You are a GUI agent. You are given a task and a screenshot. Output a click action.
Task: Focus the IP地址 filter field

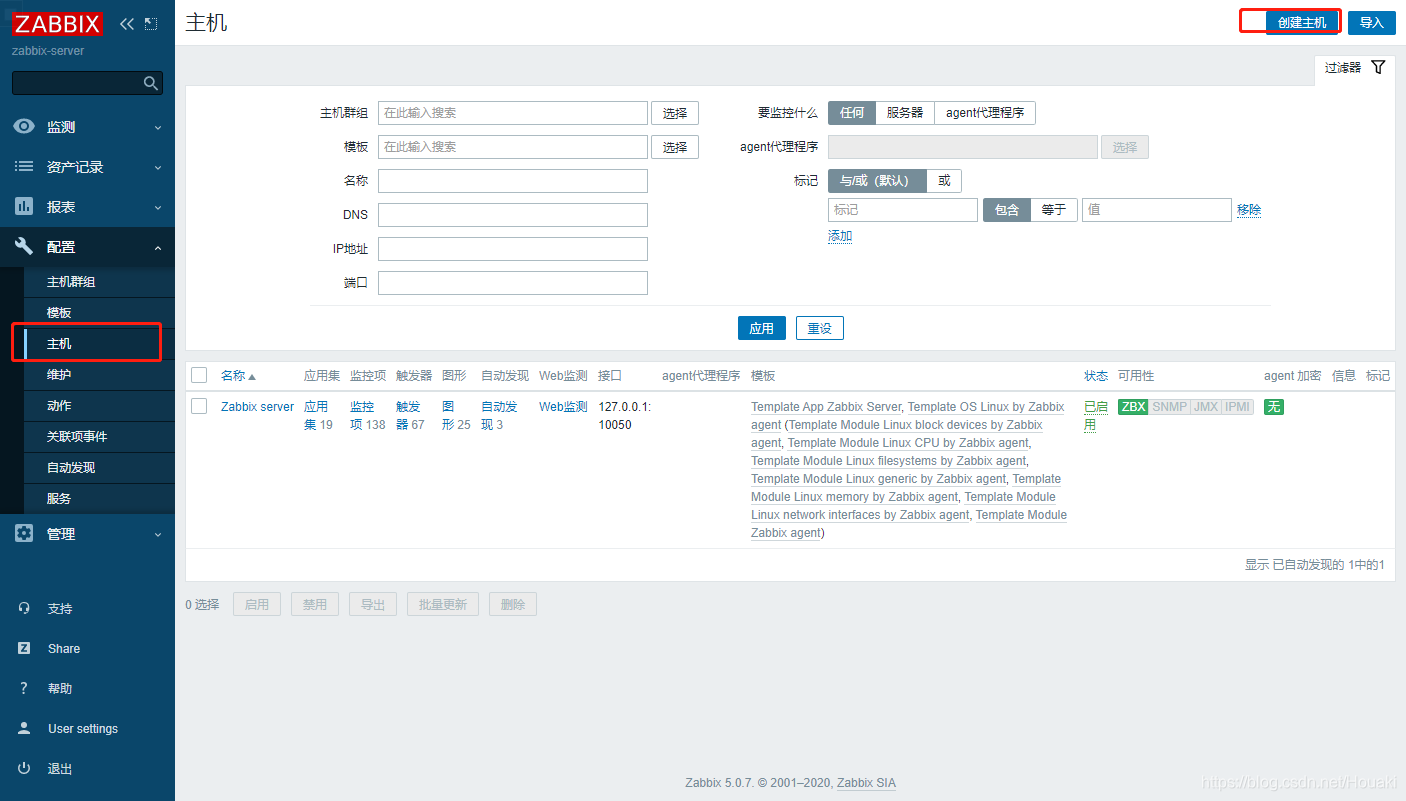coord(513,249)
